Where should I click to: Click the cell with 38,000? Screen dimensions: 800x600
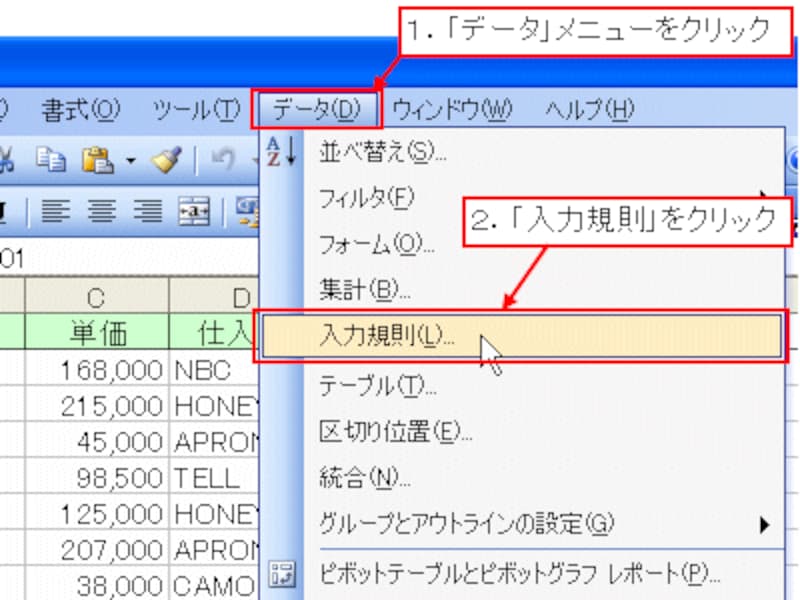click(96, 585)
